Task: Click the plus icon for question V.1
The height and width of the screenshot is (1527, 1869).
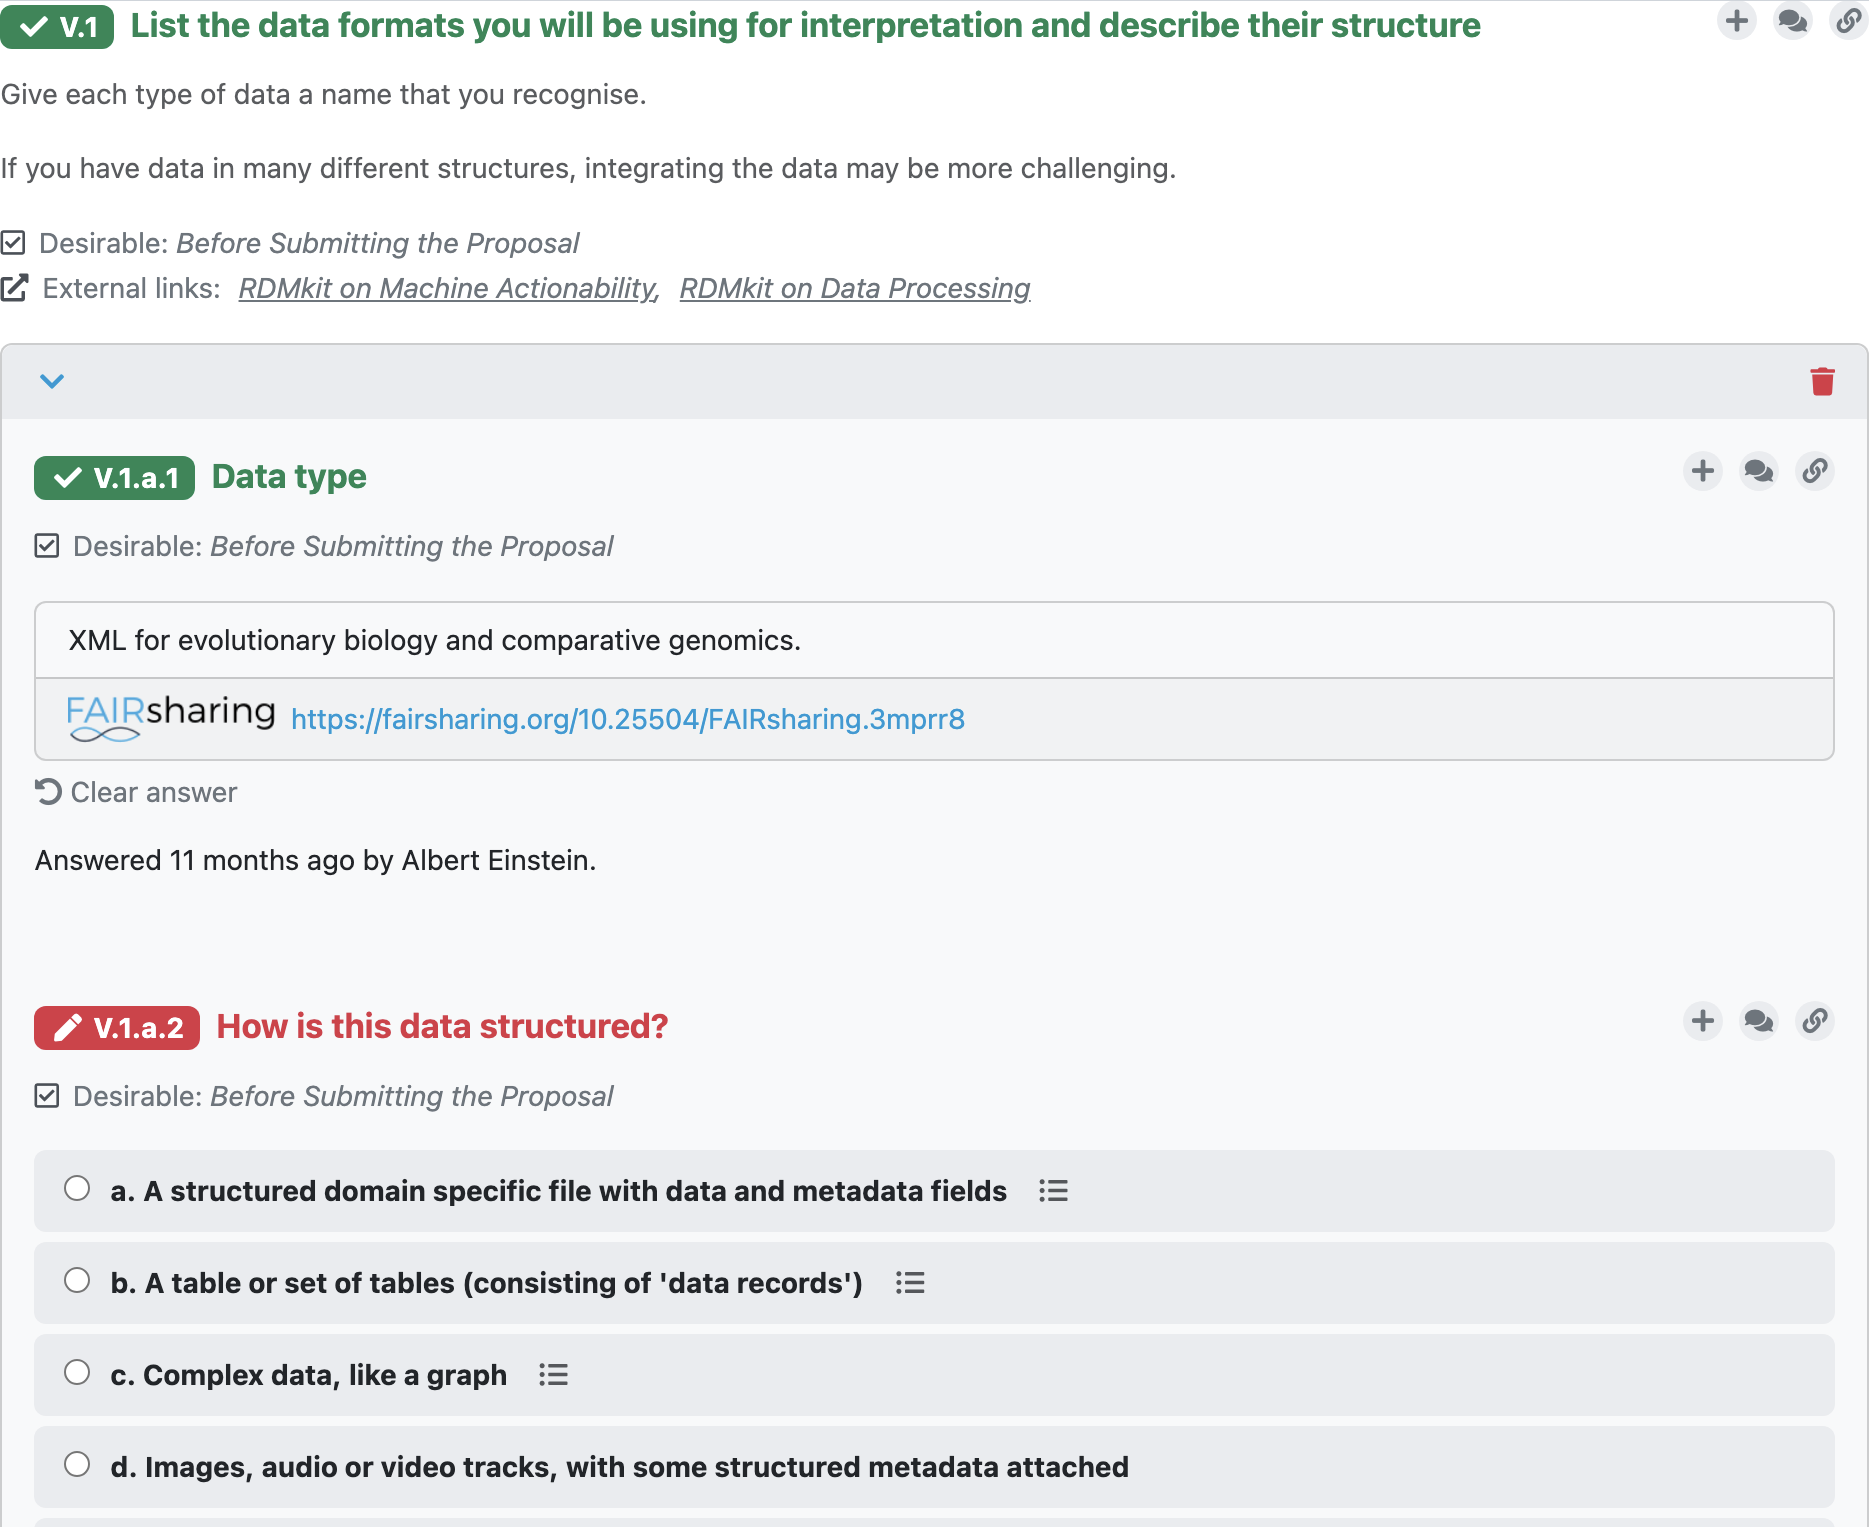Action: click(x=1737, y=21)
